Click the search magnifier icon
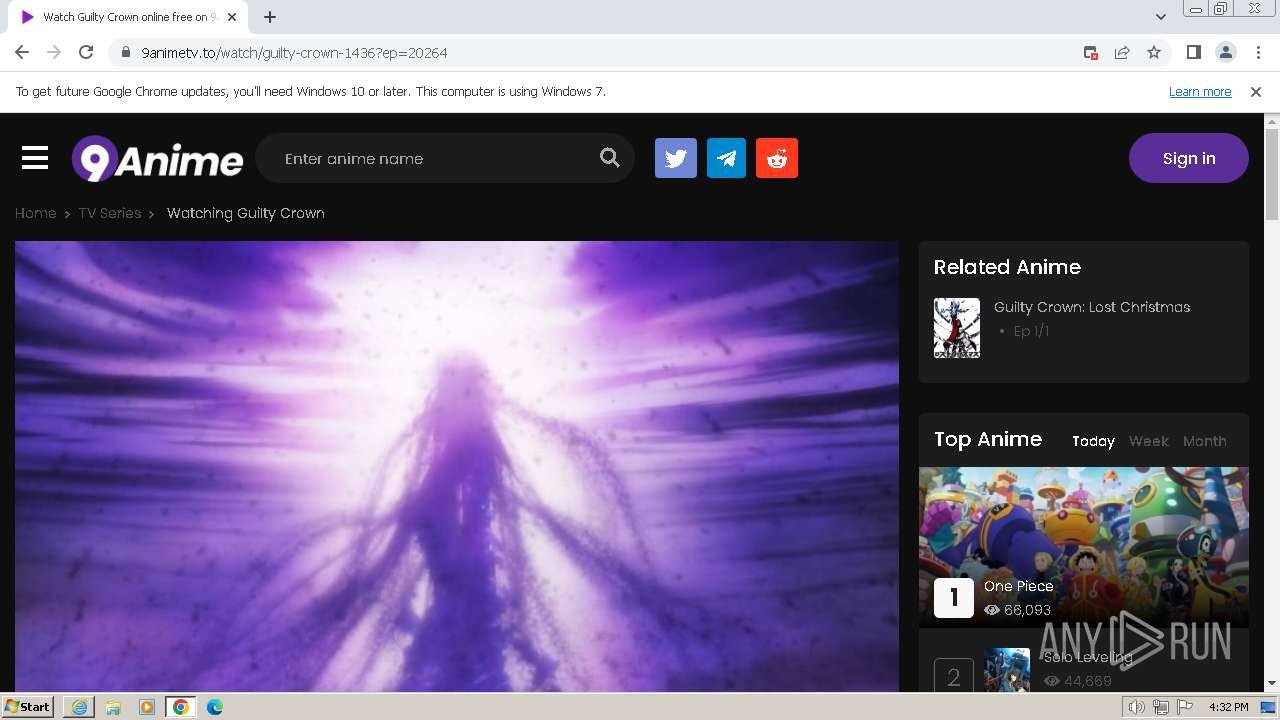This screenshot has width=1280, height=720. click(x=609, y=158)
